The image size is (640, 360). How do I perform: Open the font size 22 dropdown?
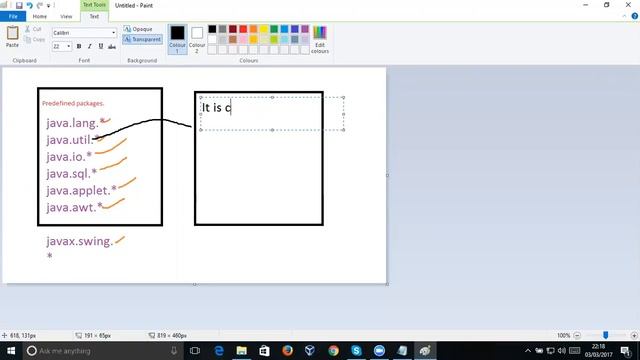[x=68, y=46]
